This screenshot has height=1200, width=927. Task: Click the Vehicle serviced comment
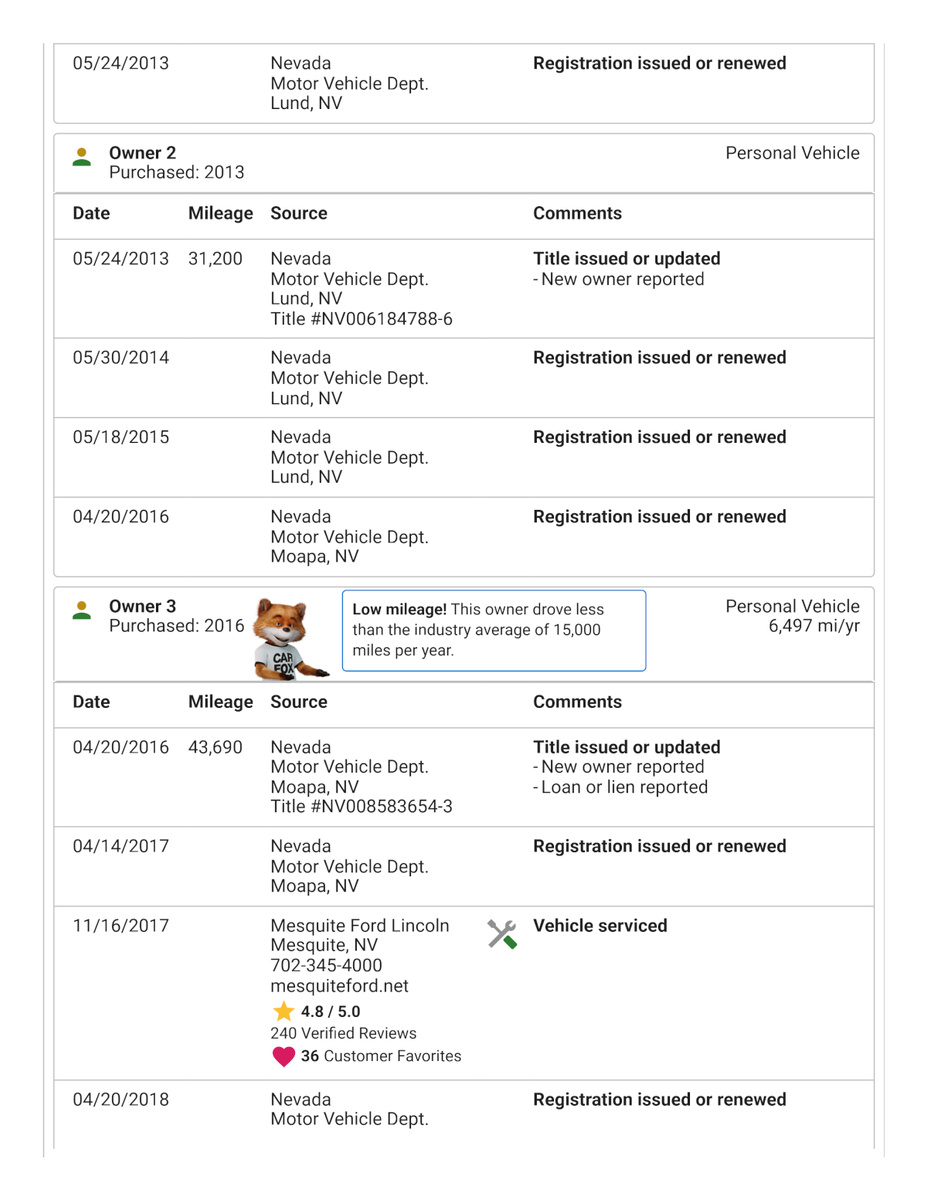pos(598,926)
